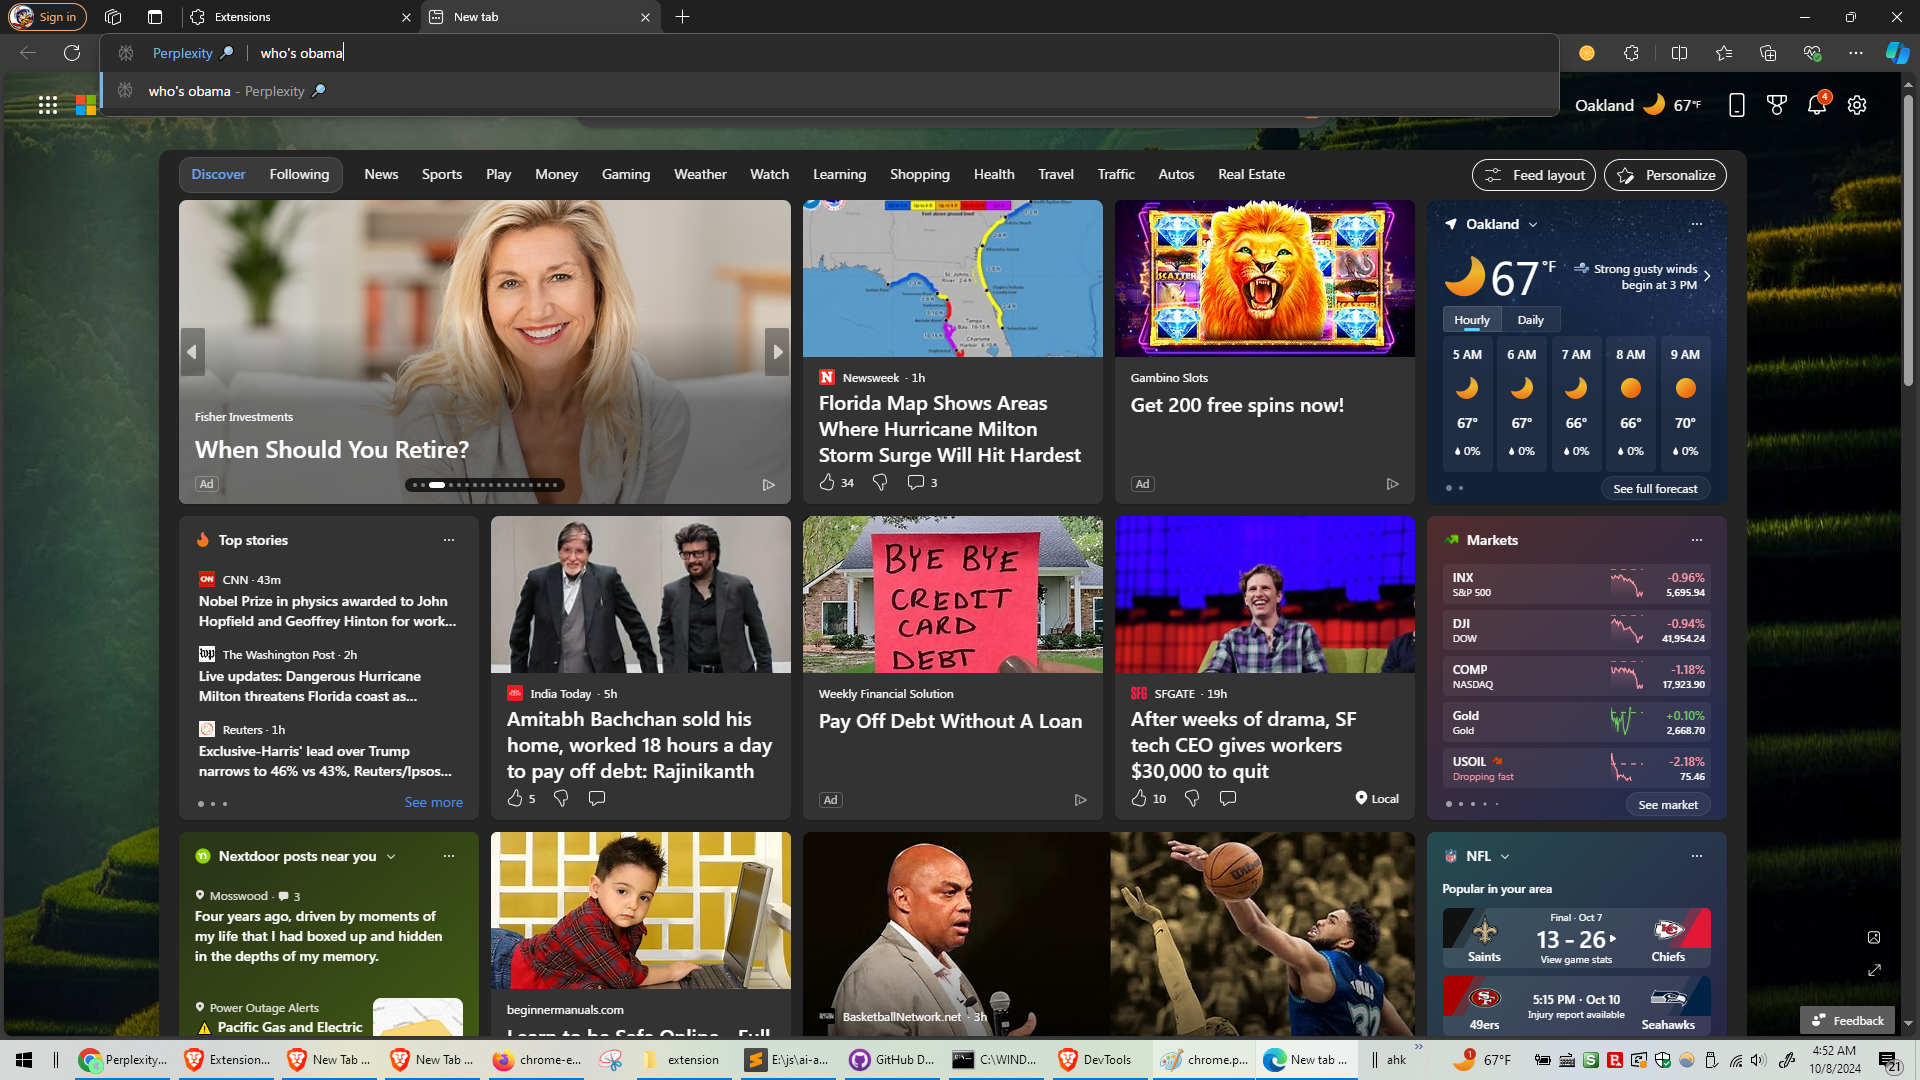Click See more in Top stories
Viewport: 1920px width, 1080px height.
tap(433, 802)
